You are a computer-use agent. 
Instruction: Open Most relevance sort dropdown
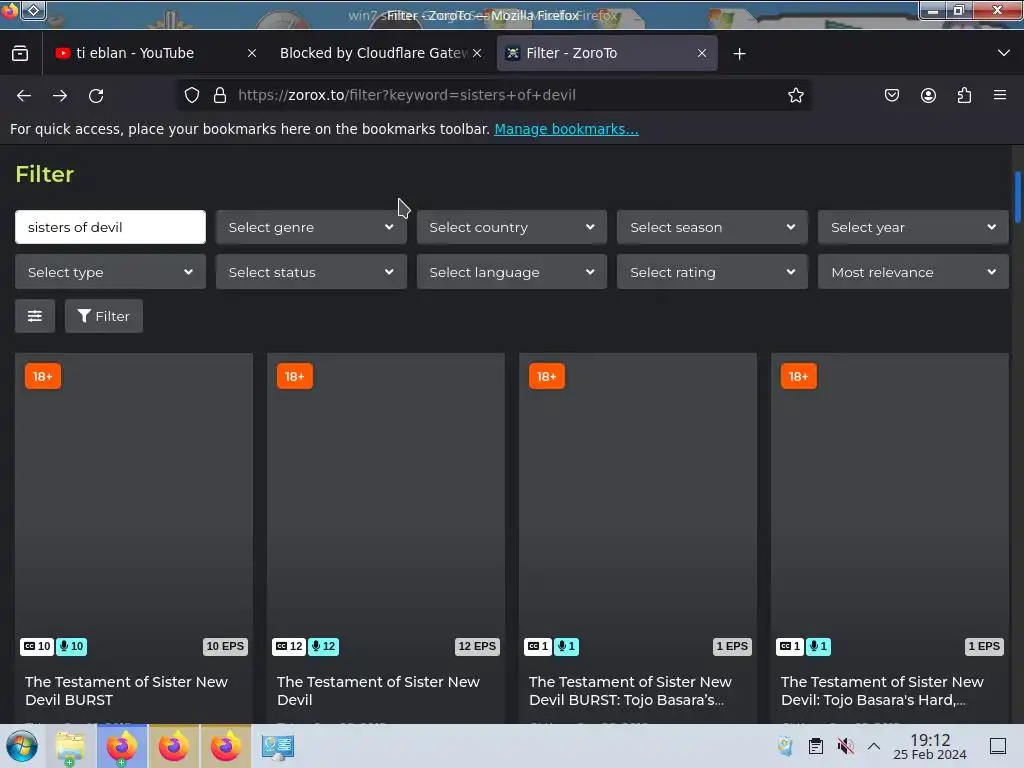(914, 272)
